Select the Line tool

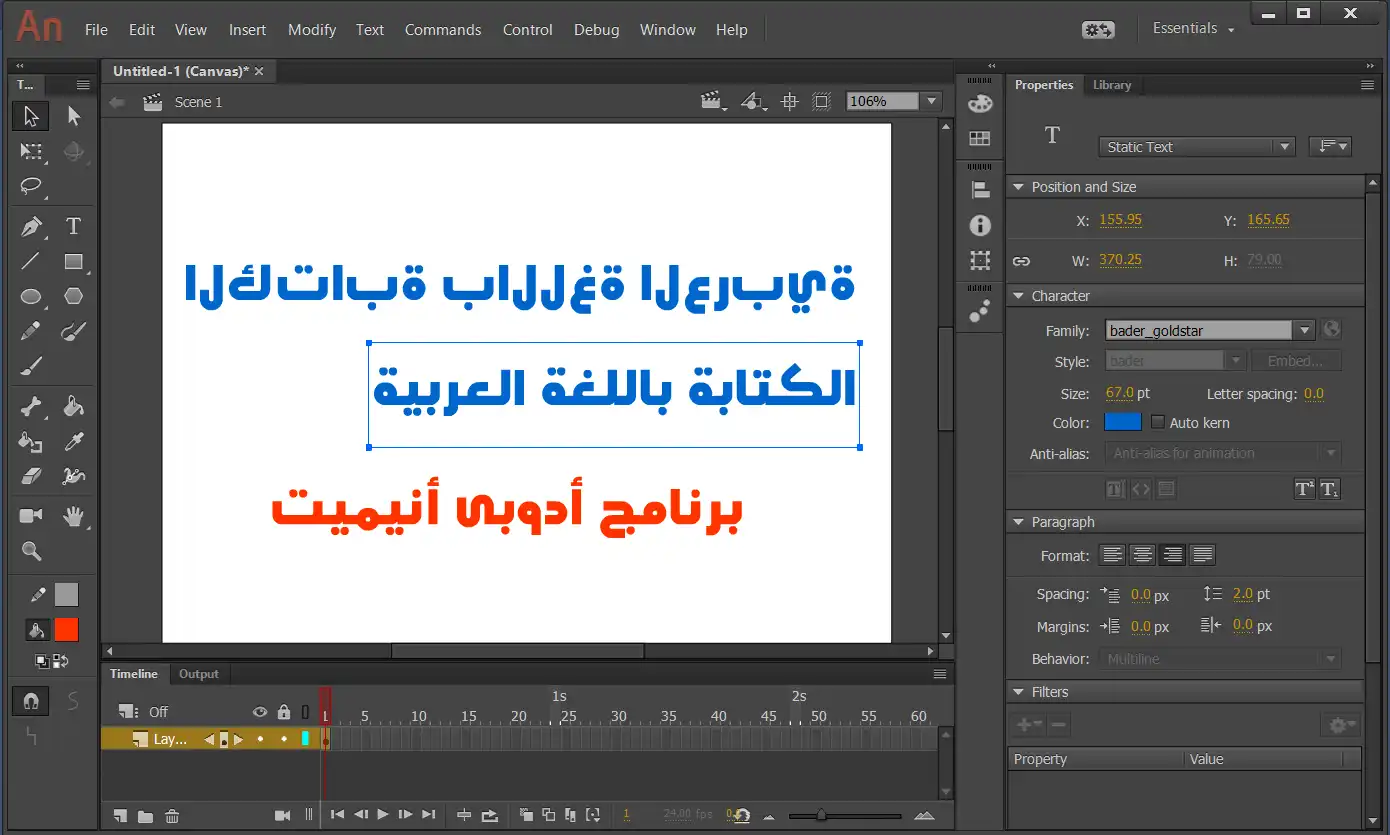pyautogui.click(x=31, y=262)
